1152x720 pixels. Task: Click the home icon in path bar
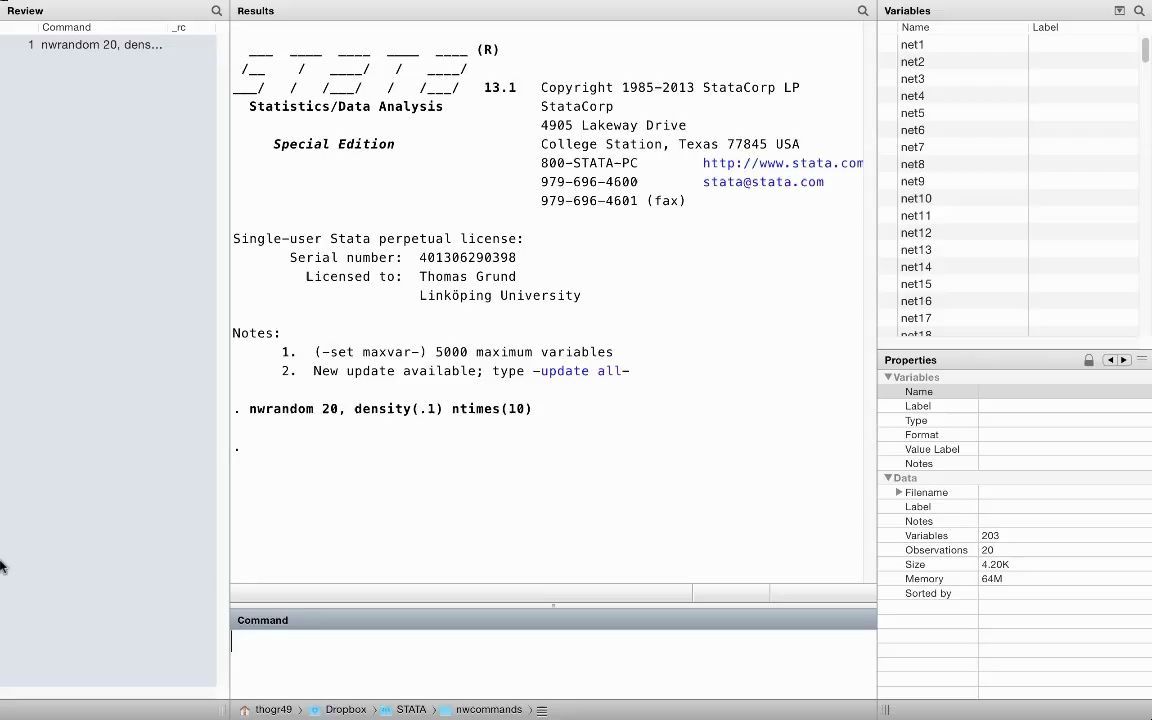(x=245, y=709)
